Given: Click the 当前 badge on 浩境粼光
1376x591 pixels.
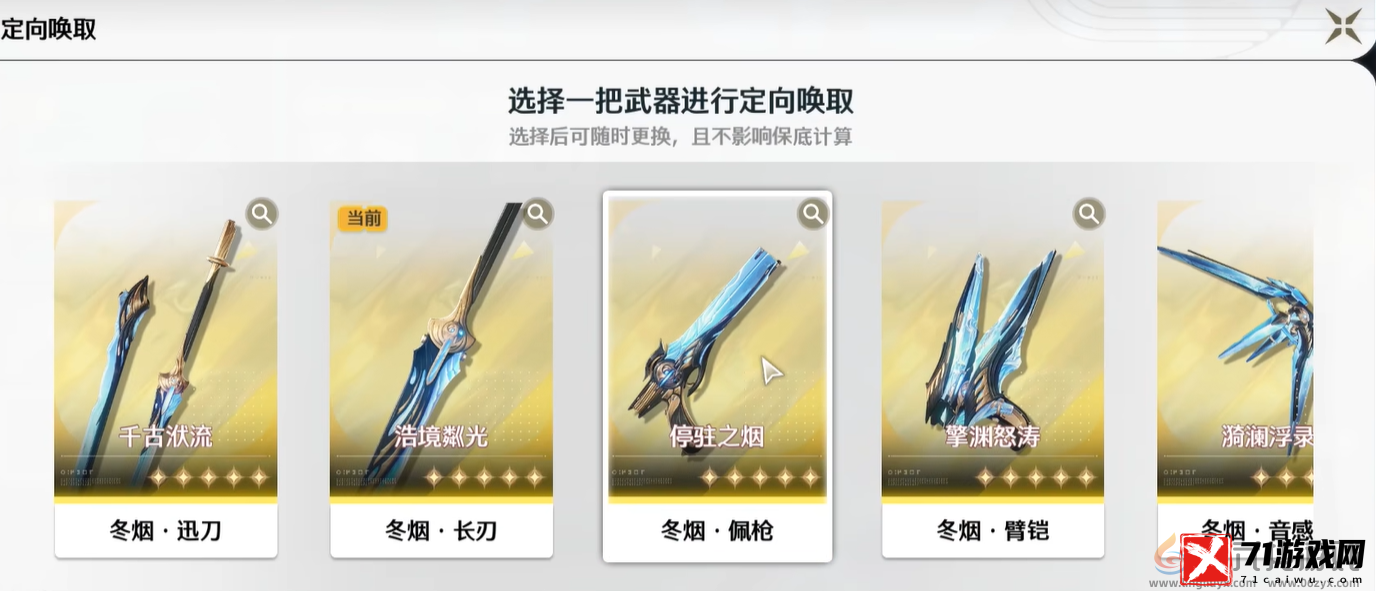Looking at the screenshot, I should pos(363,218).
